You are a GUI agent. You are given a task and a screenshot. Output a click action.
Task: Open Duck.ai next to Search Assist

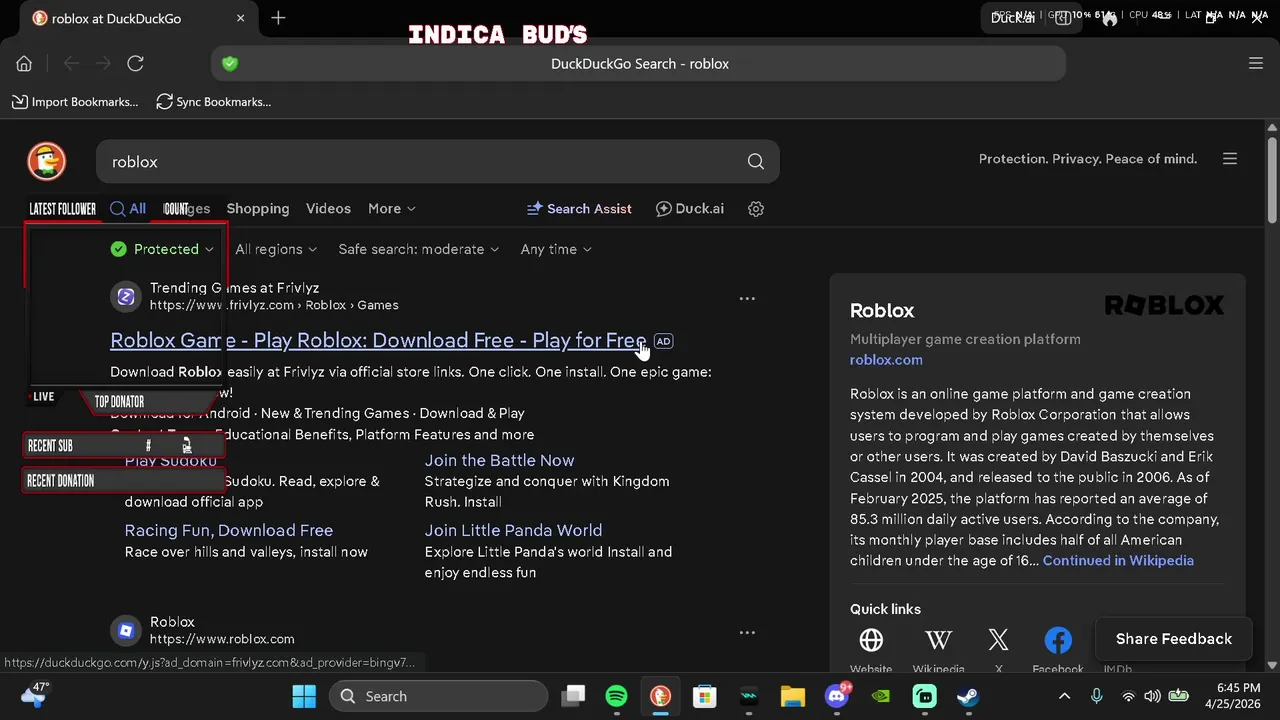click(x=690, y=209)
